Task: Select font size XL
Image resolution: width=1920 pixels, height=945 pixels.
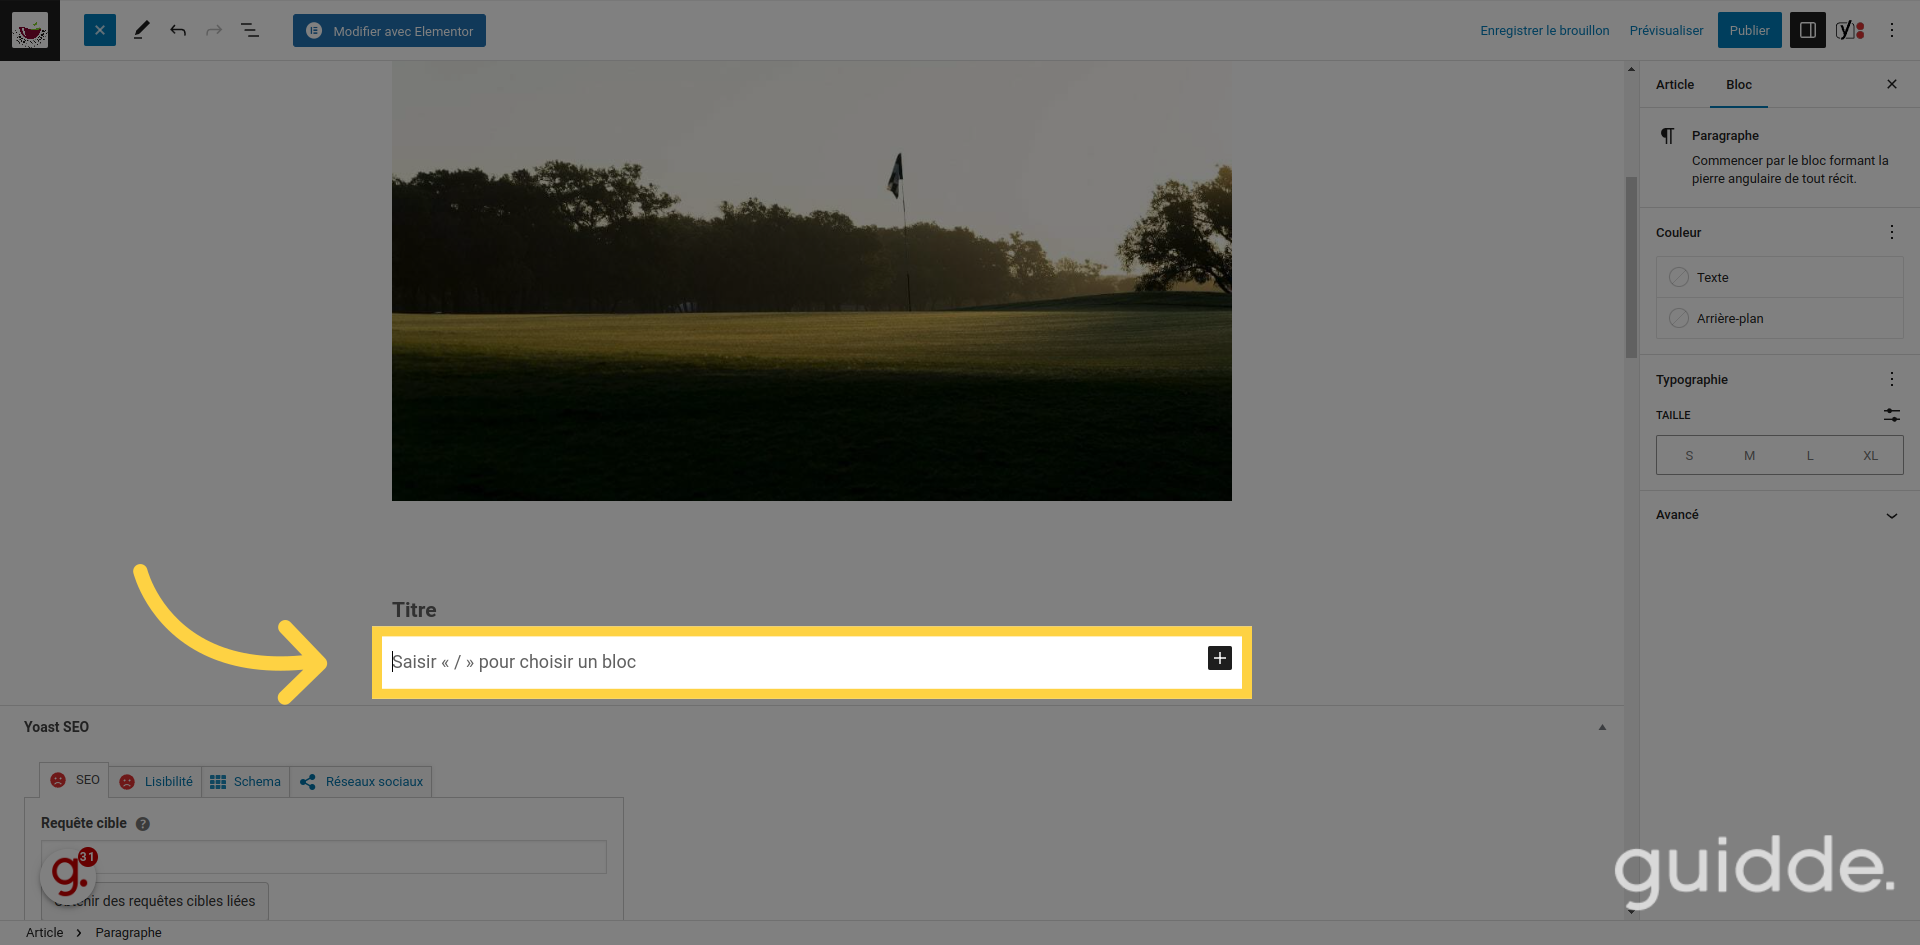Action: (1870, 456)
